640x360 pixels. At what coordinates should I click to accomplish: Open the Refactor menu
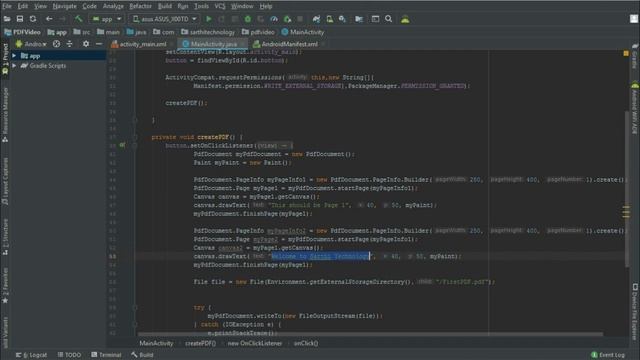[140, 6]
